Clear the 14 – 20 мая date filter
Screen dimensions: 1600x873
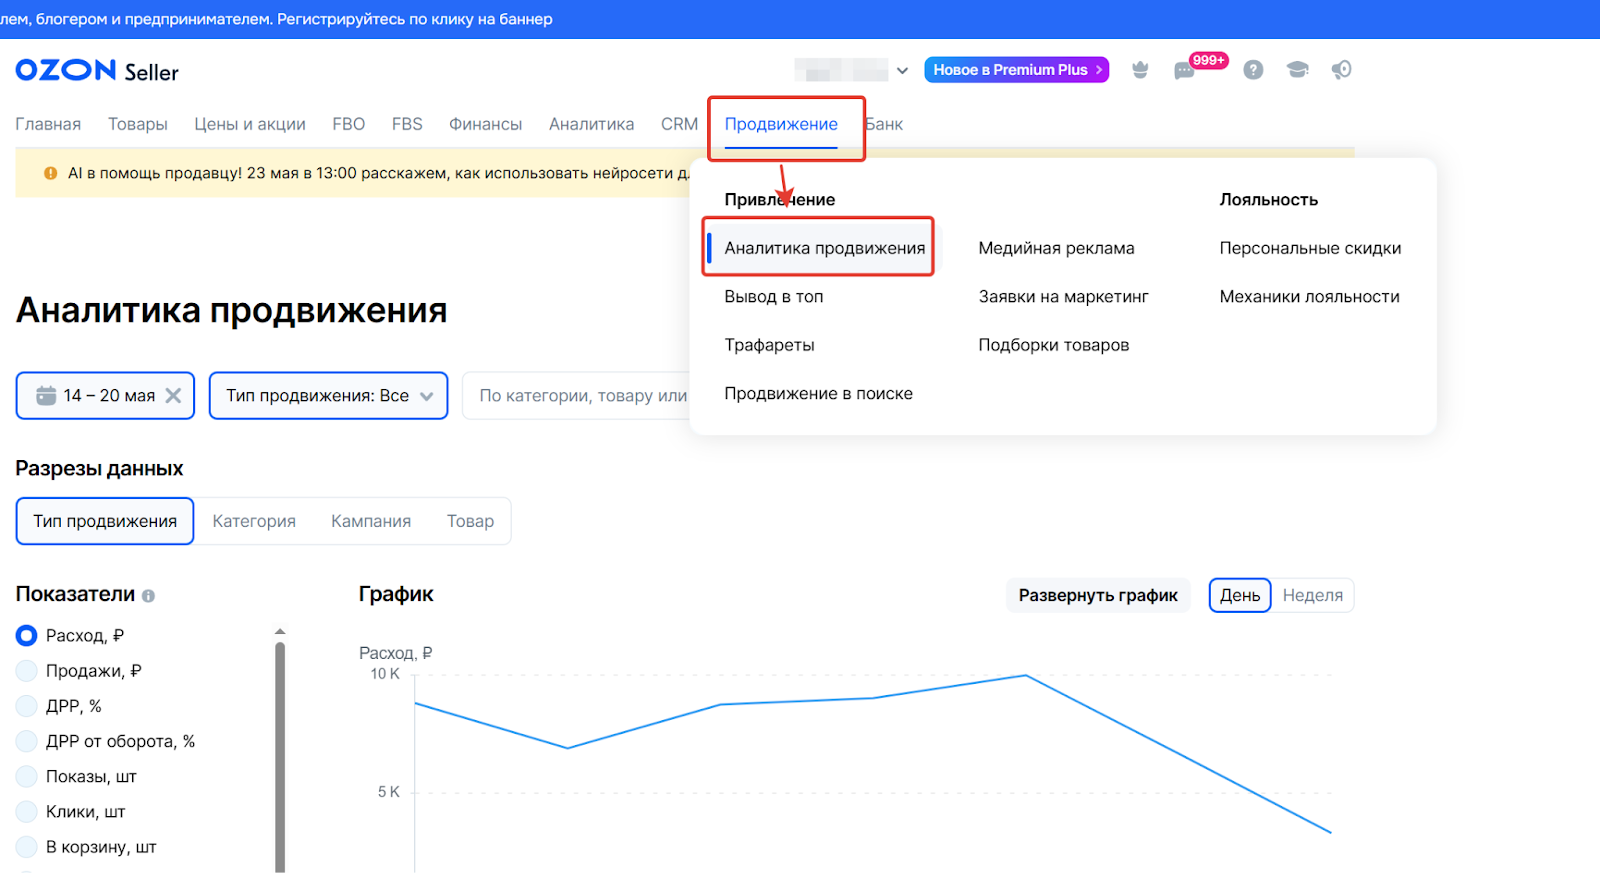pos(173,395)
